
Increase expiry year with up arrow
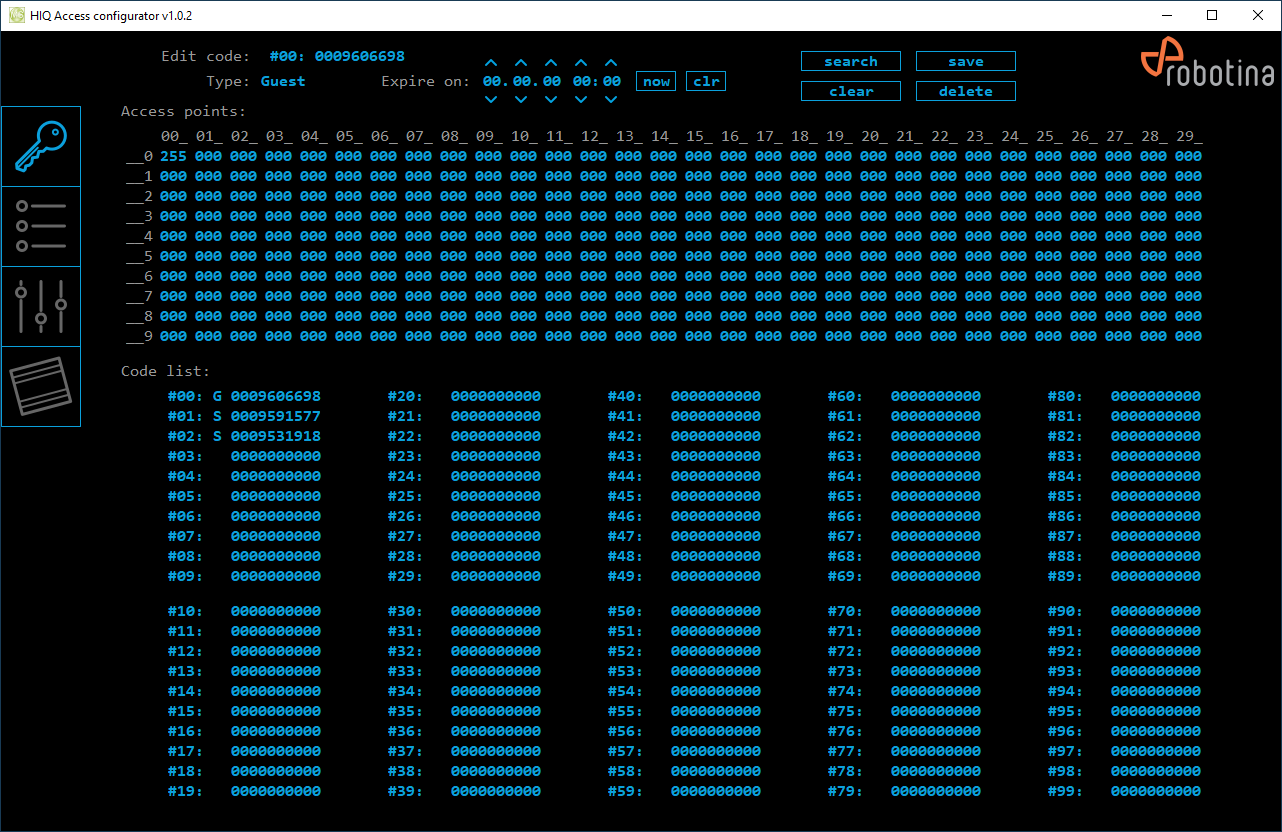click(x=551, y=63)
